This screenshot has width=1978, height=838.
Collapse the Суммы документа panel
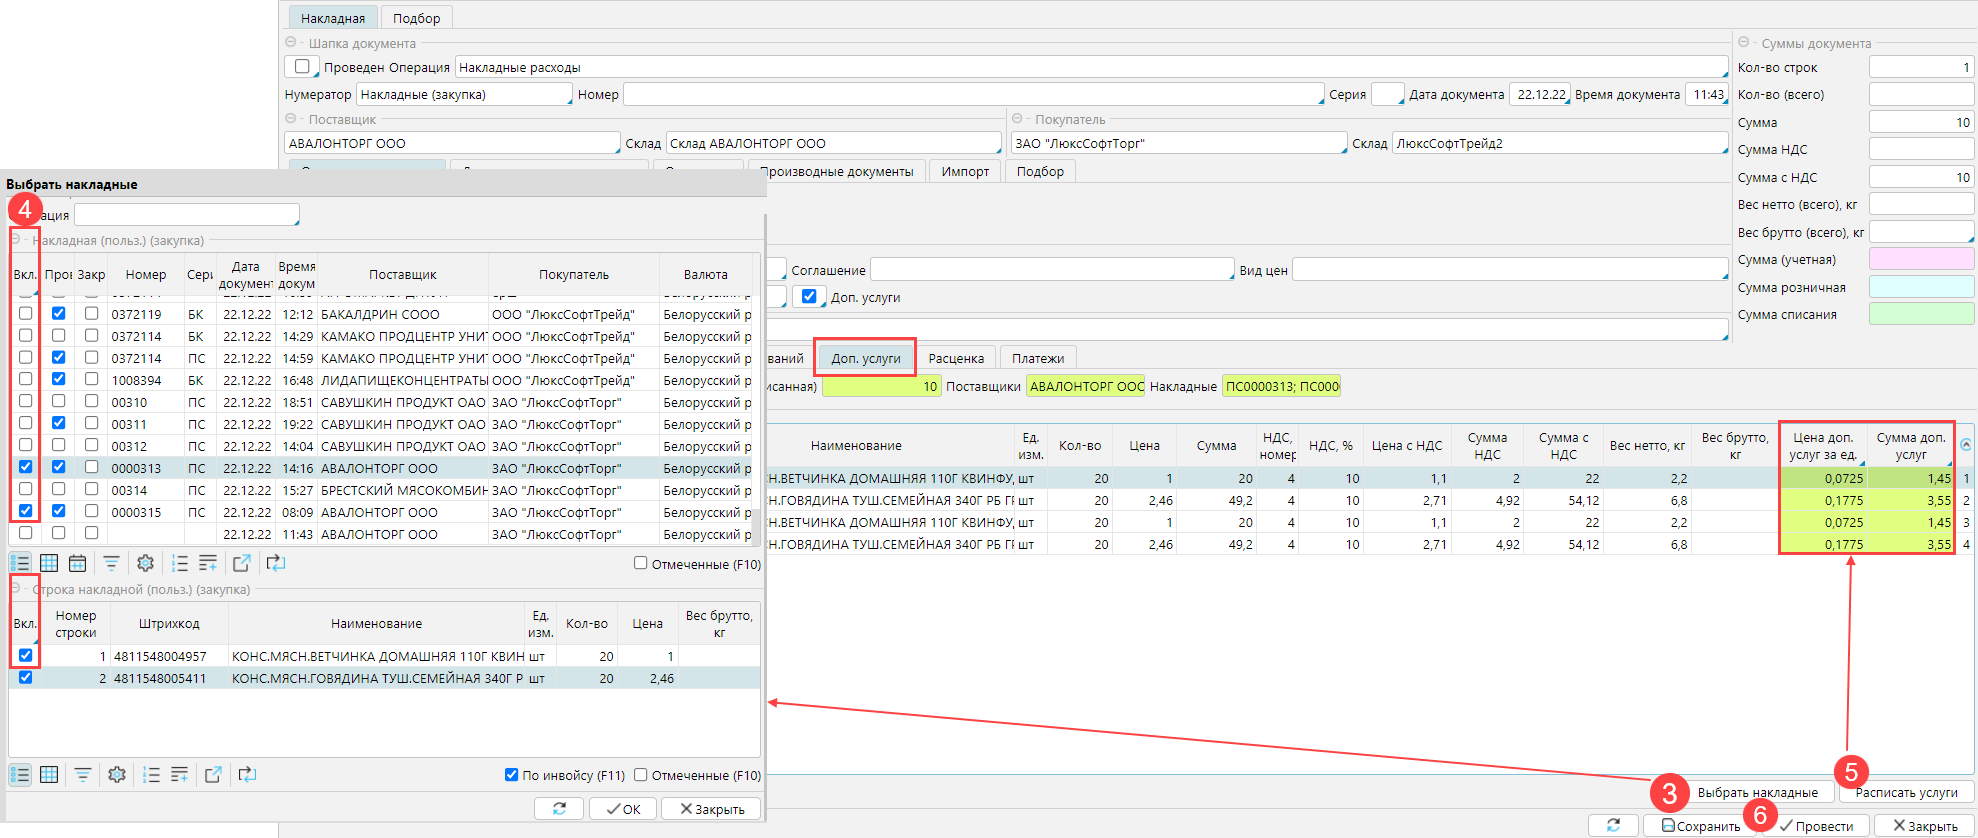(1744, 43)
